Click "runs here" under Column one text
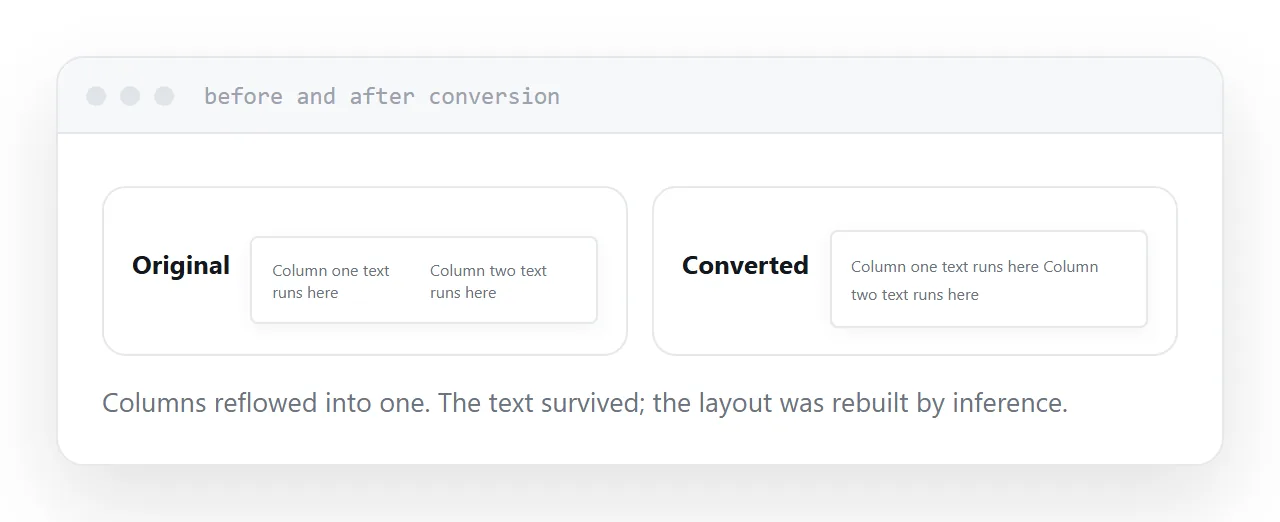Image resolution: width=1280 pixels, height=522 pixels. pyautogui.click(x=305, y=293)
